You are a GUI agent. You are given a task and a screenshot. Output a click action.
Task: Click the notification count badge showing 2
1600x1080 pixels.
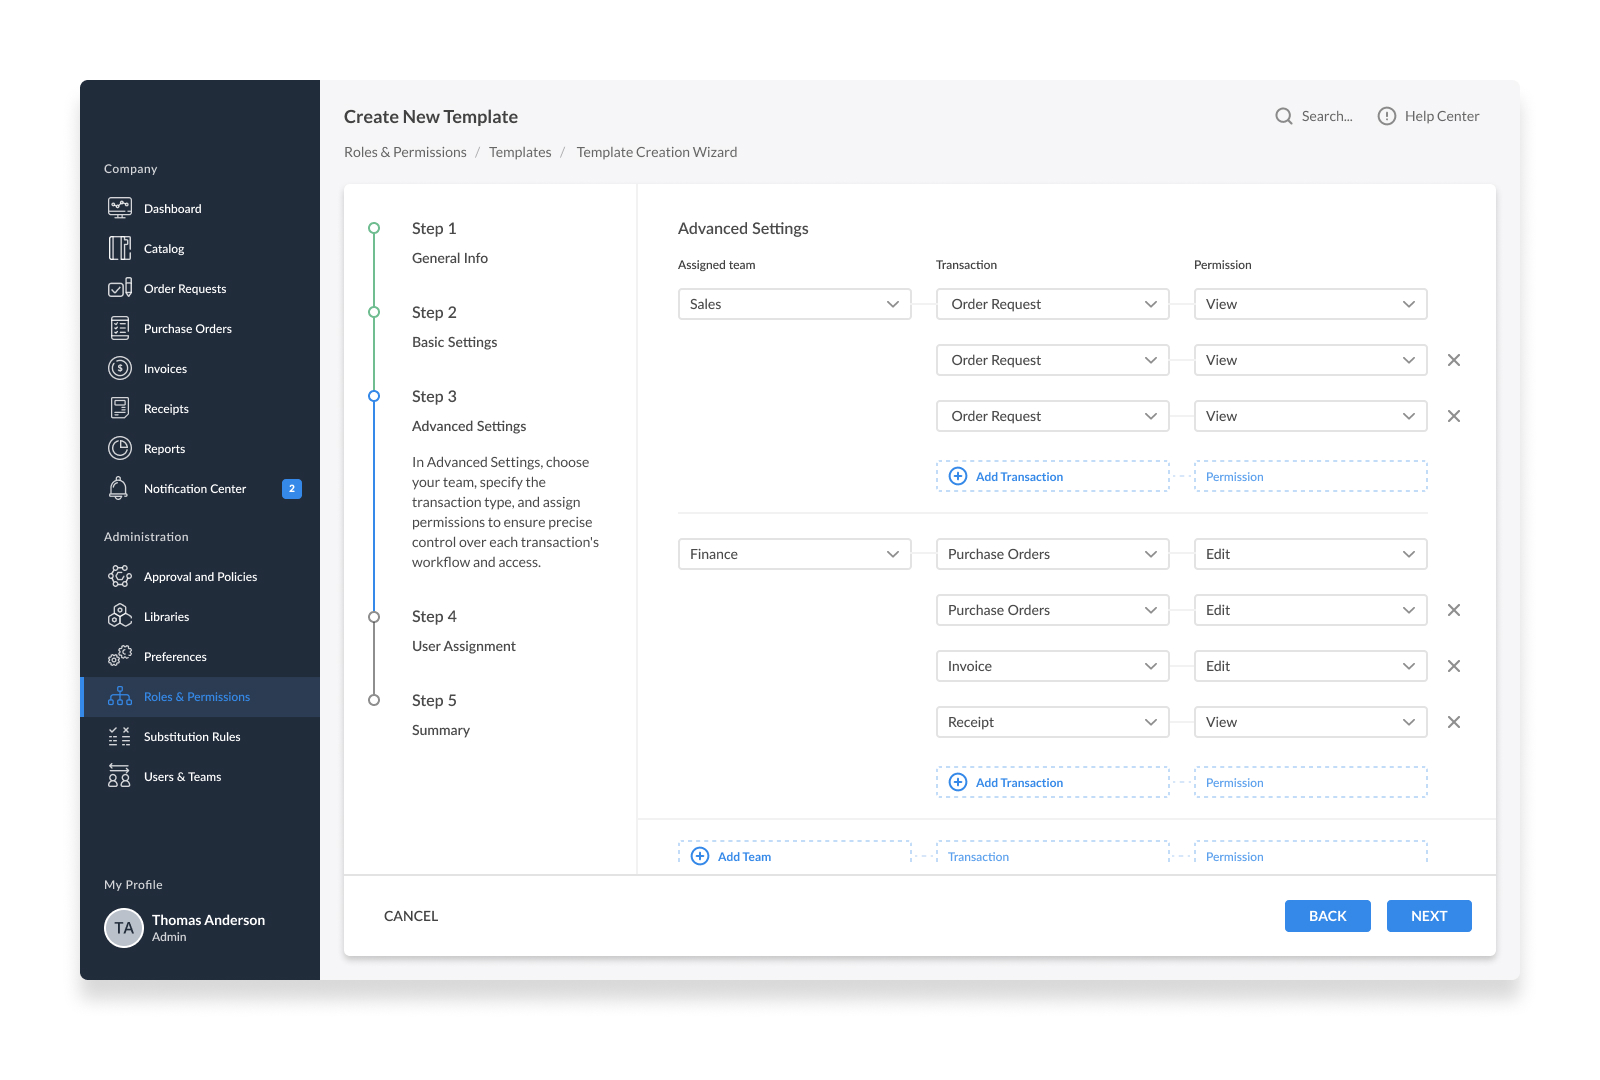[x=292, y=489]
